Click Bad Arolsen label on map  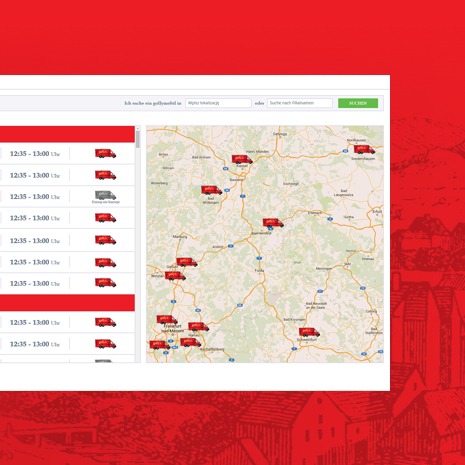tap(202, 157)
